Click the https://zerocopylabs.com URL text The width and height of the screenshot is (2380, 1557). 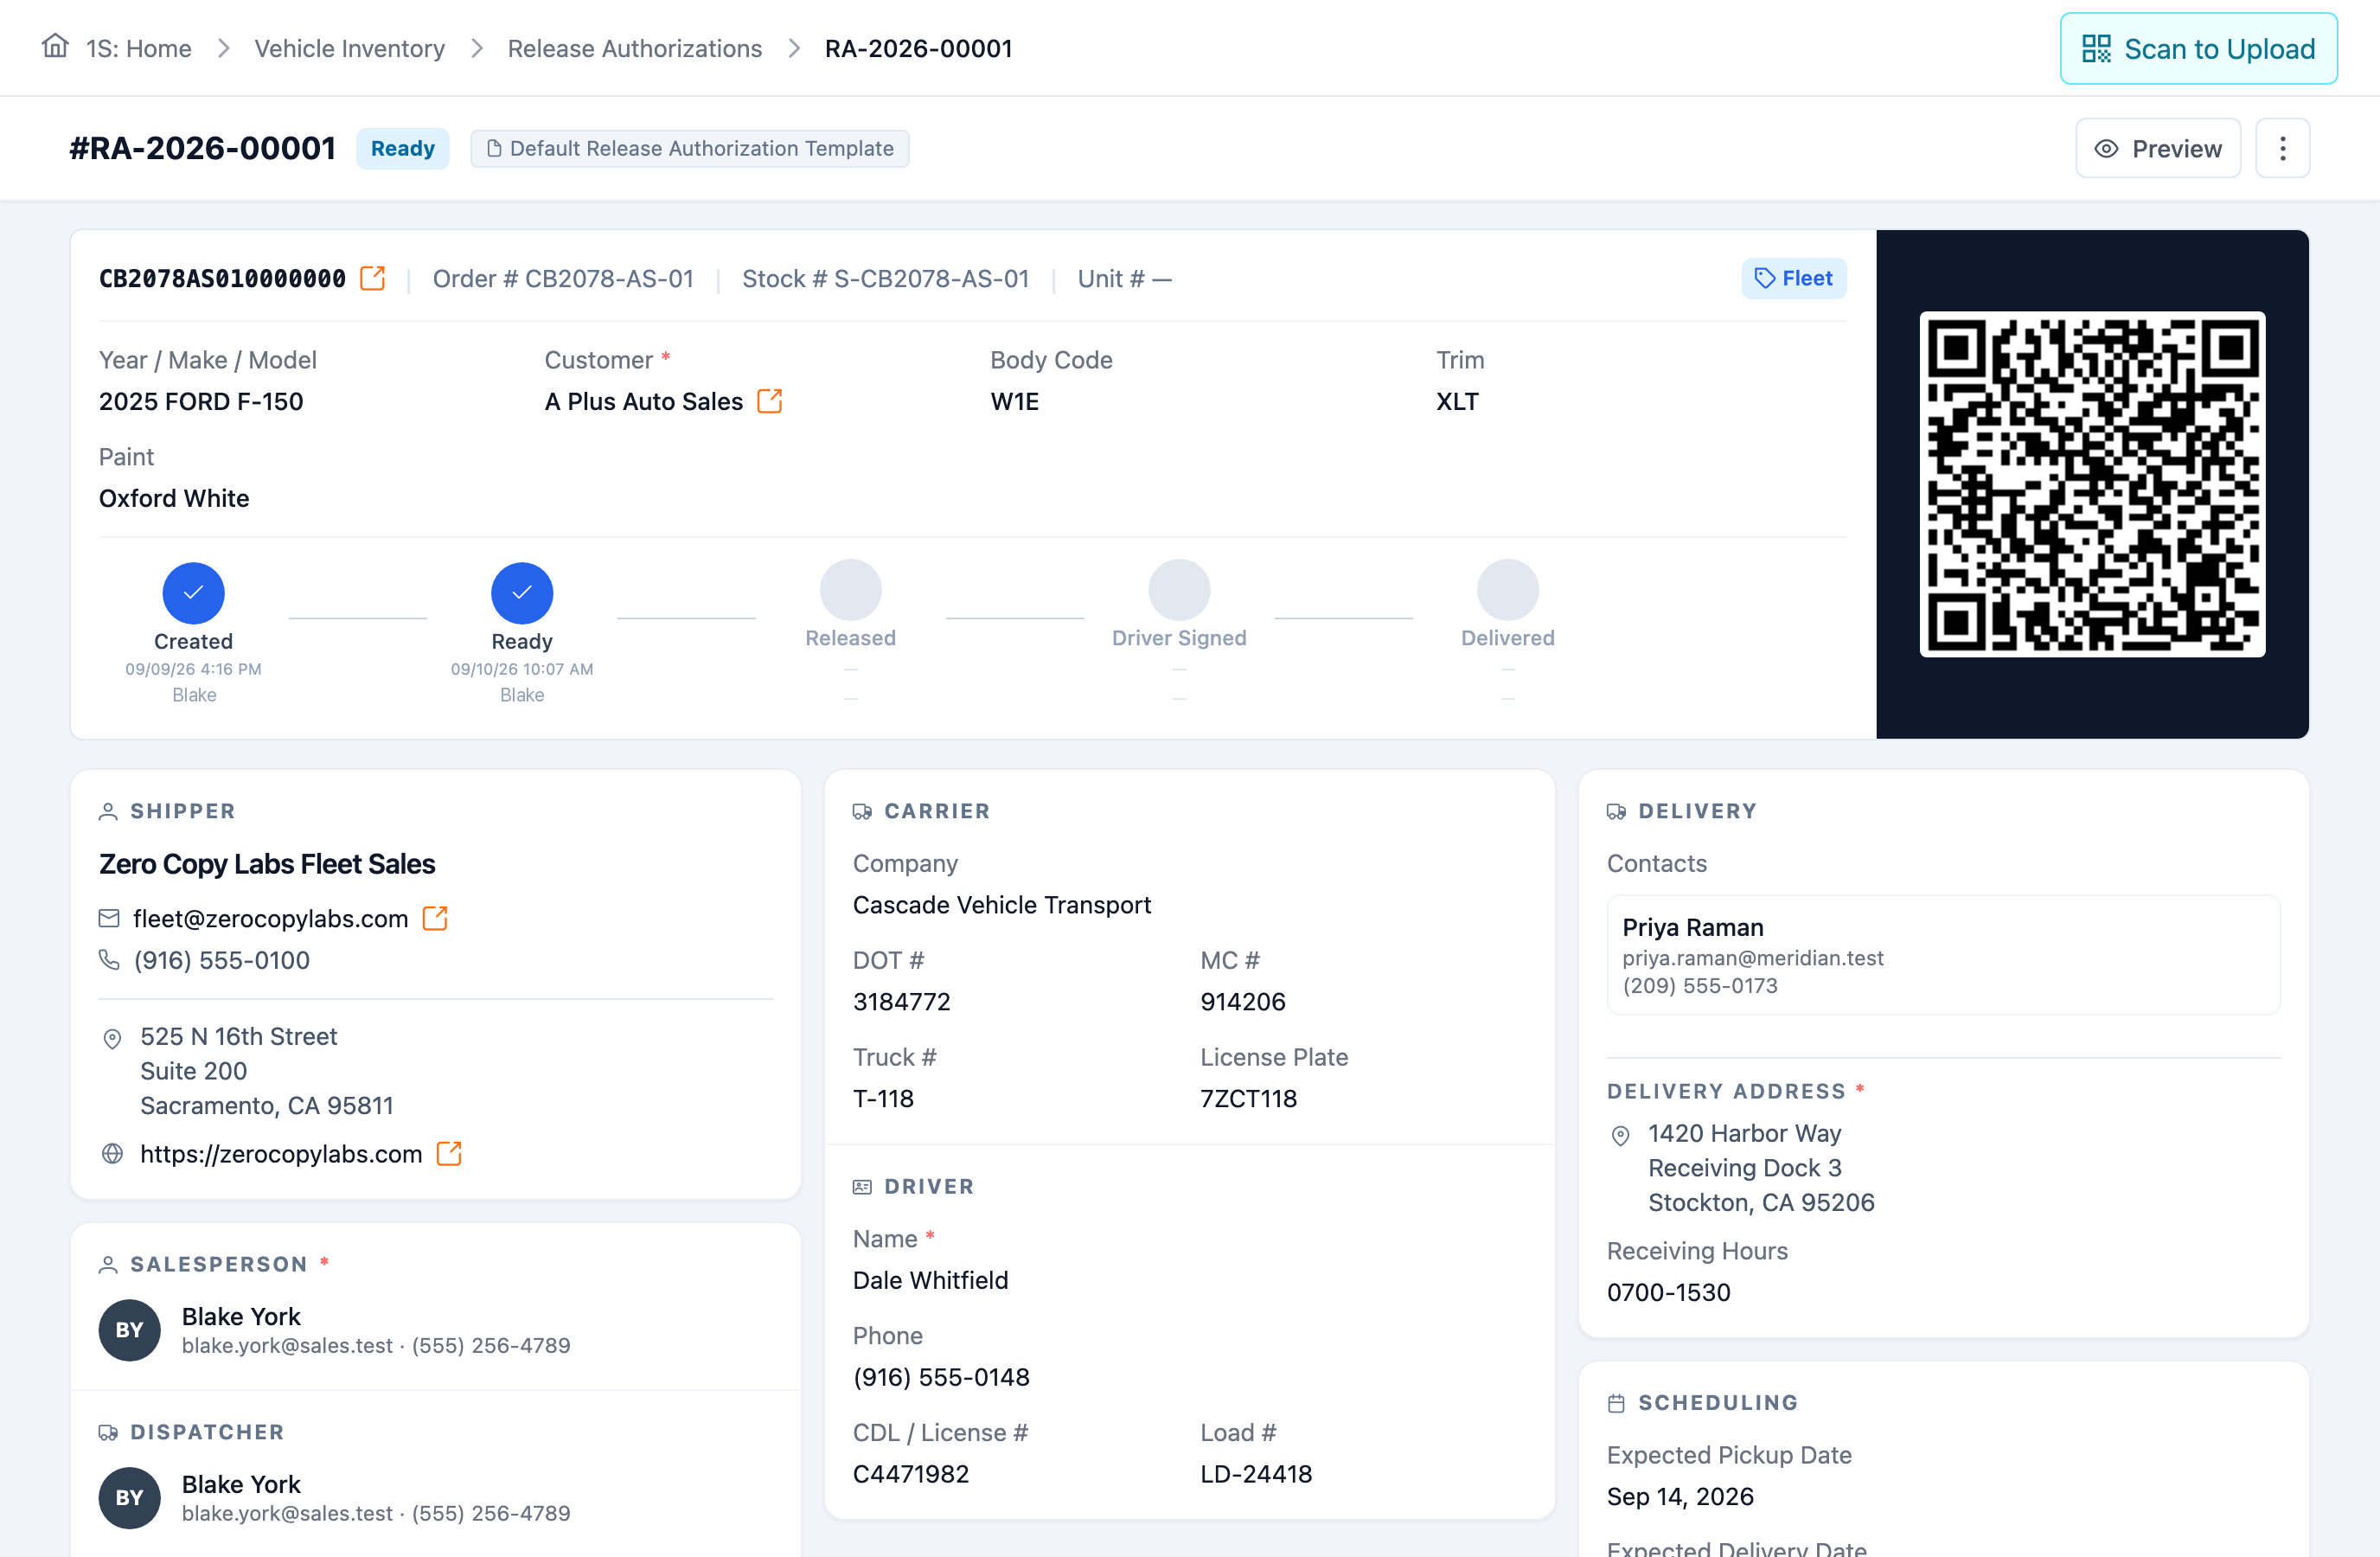click(281, 1153)
